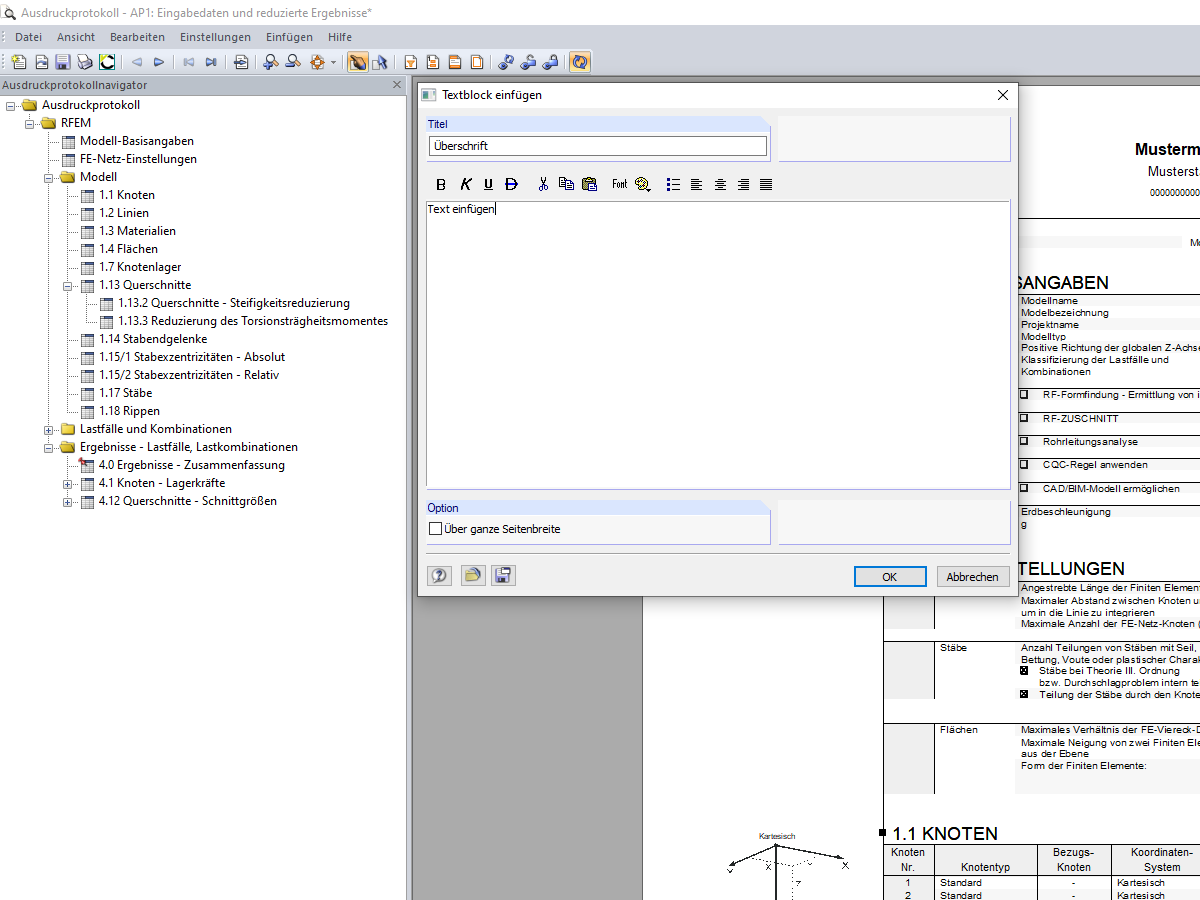Toggle the Rohrleitungsanalyse checkbox in the report
The image size is (1200, 900).
[x=1023, y=441]
